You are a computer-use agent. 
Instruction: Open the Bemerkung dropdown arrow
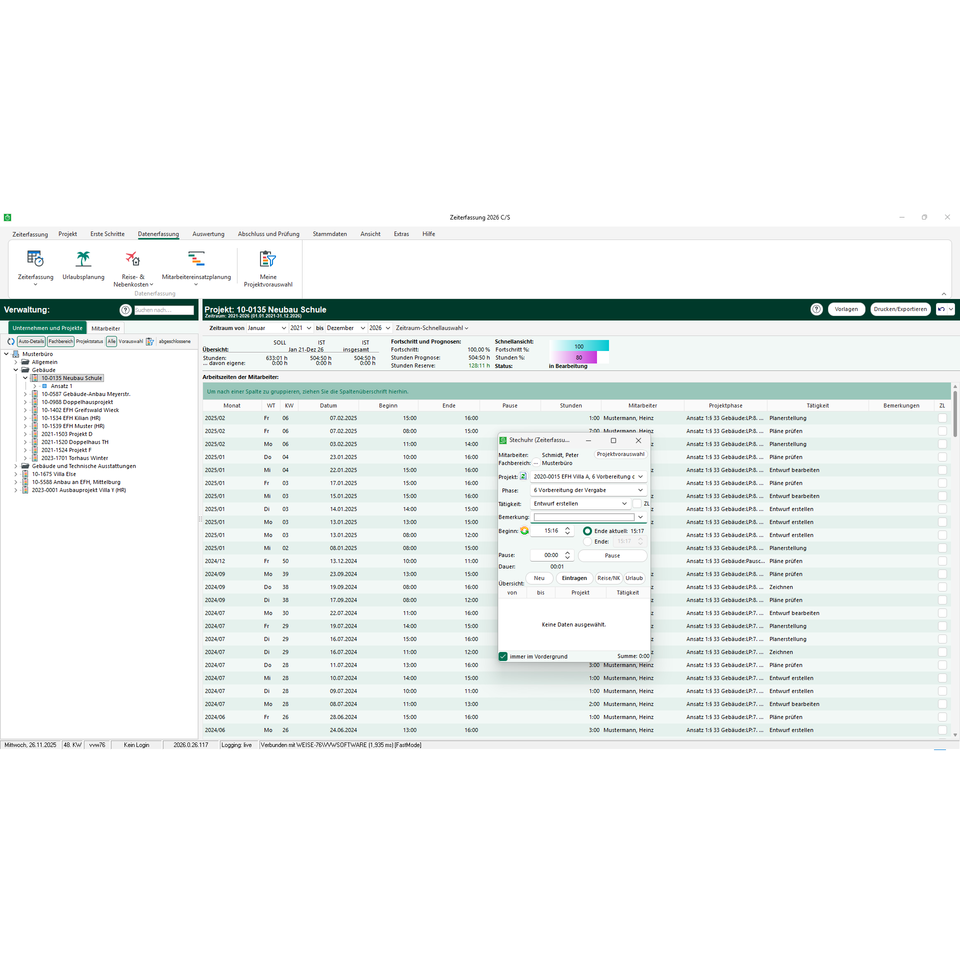pyautogui.click(x=640, y=517)
